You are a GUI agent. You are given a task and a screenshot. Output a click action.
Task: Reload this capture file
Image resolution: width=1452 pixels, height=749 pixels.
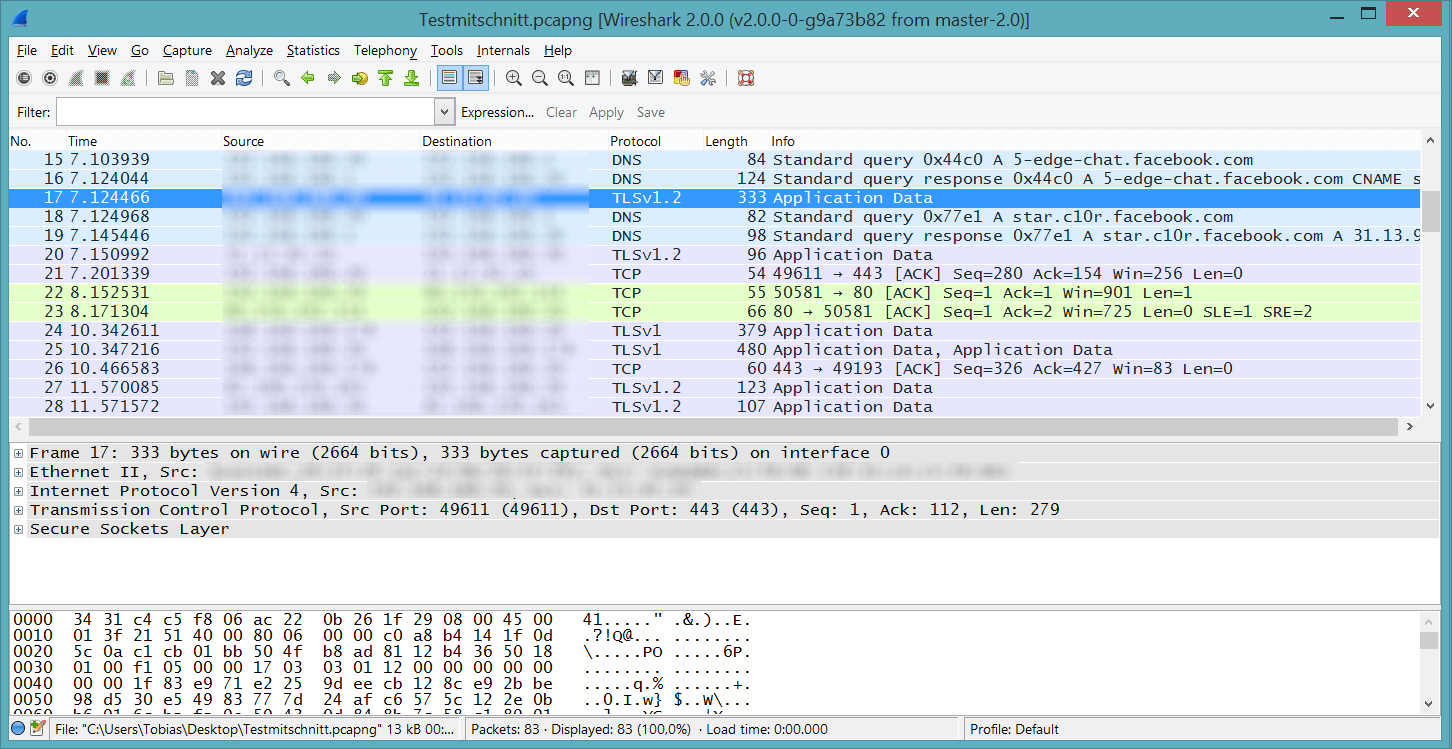click(244, 78)
